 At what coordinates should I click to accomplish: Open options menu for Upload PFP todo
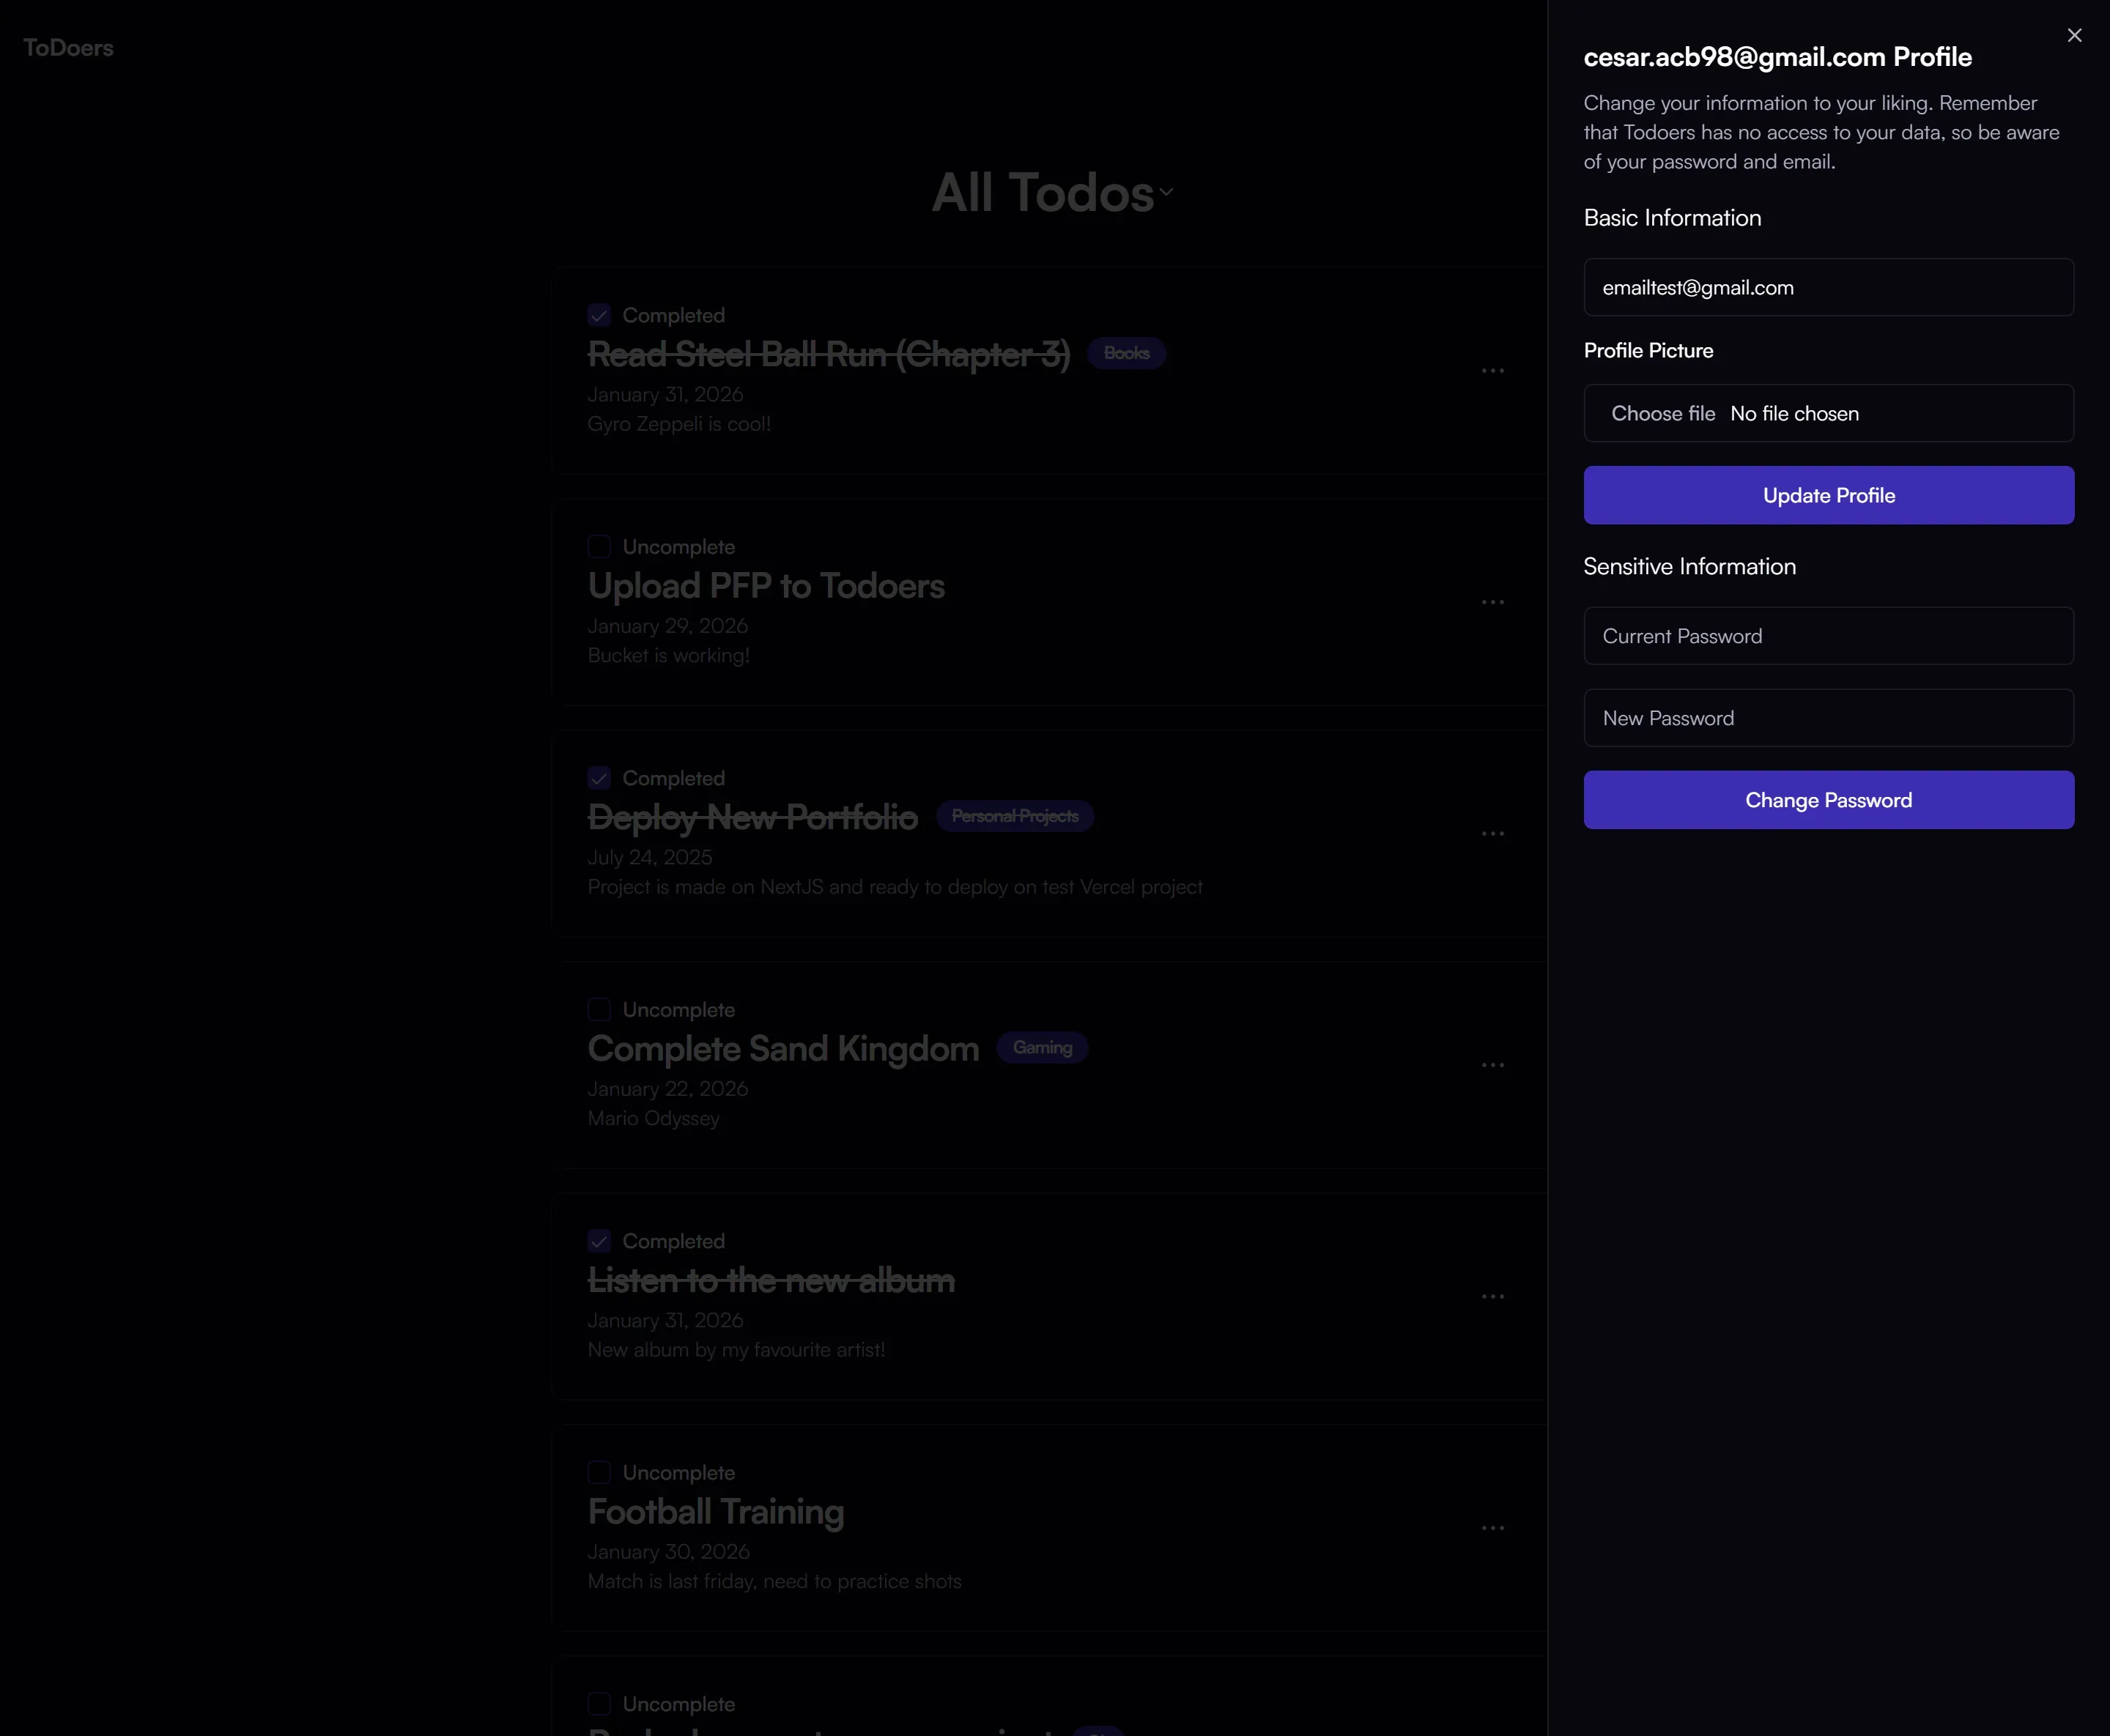coord(1492,602)
